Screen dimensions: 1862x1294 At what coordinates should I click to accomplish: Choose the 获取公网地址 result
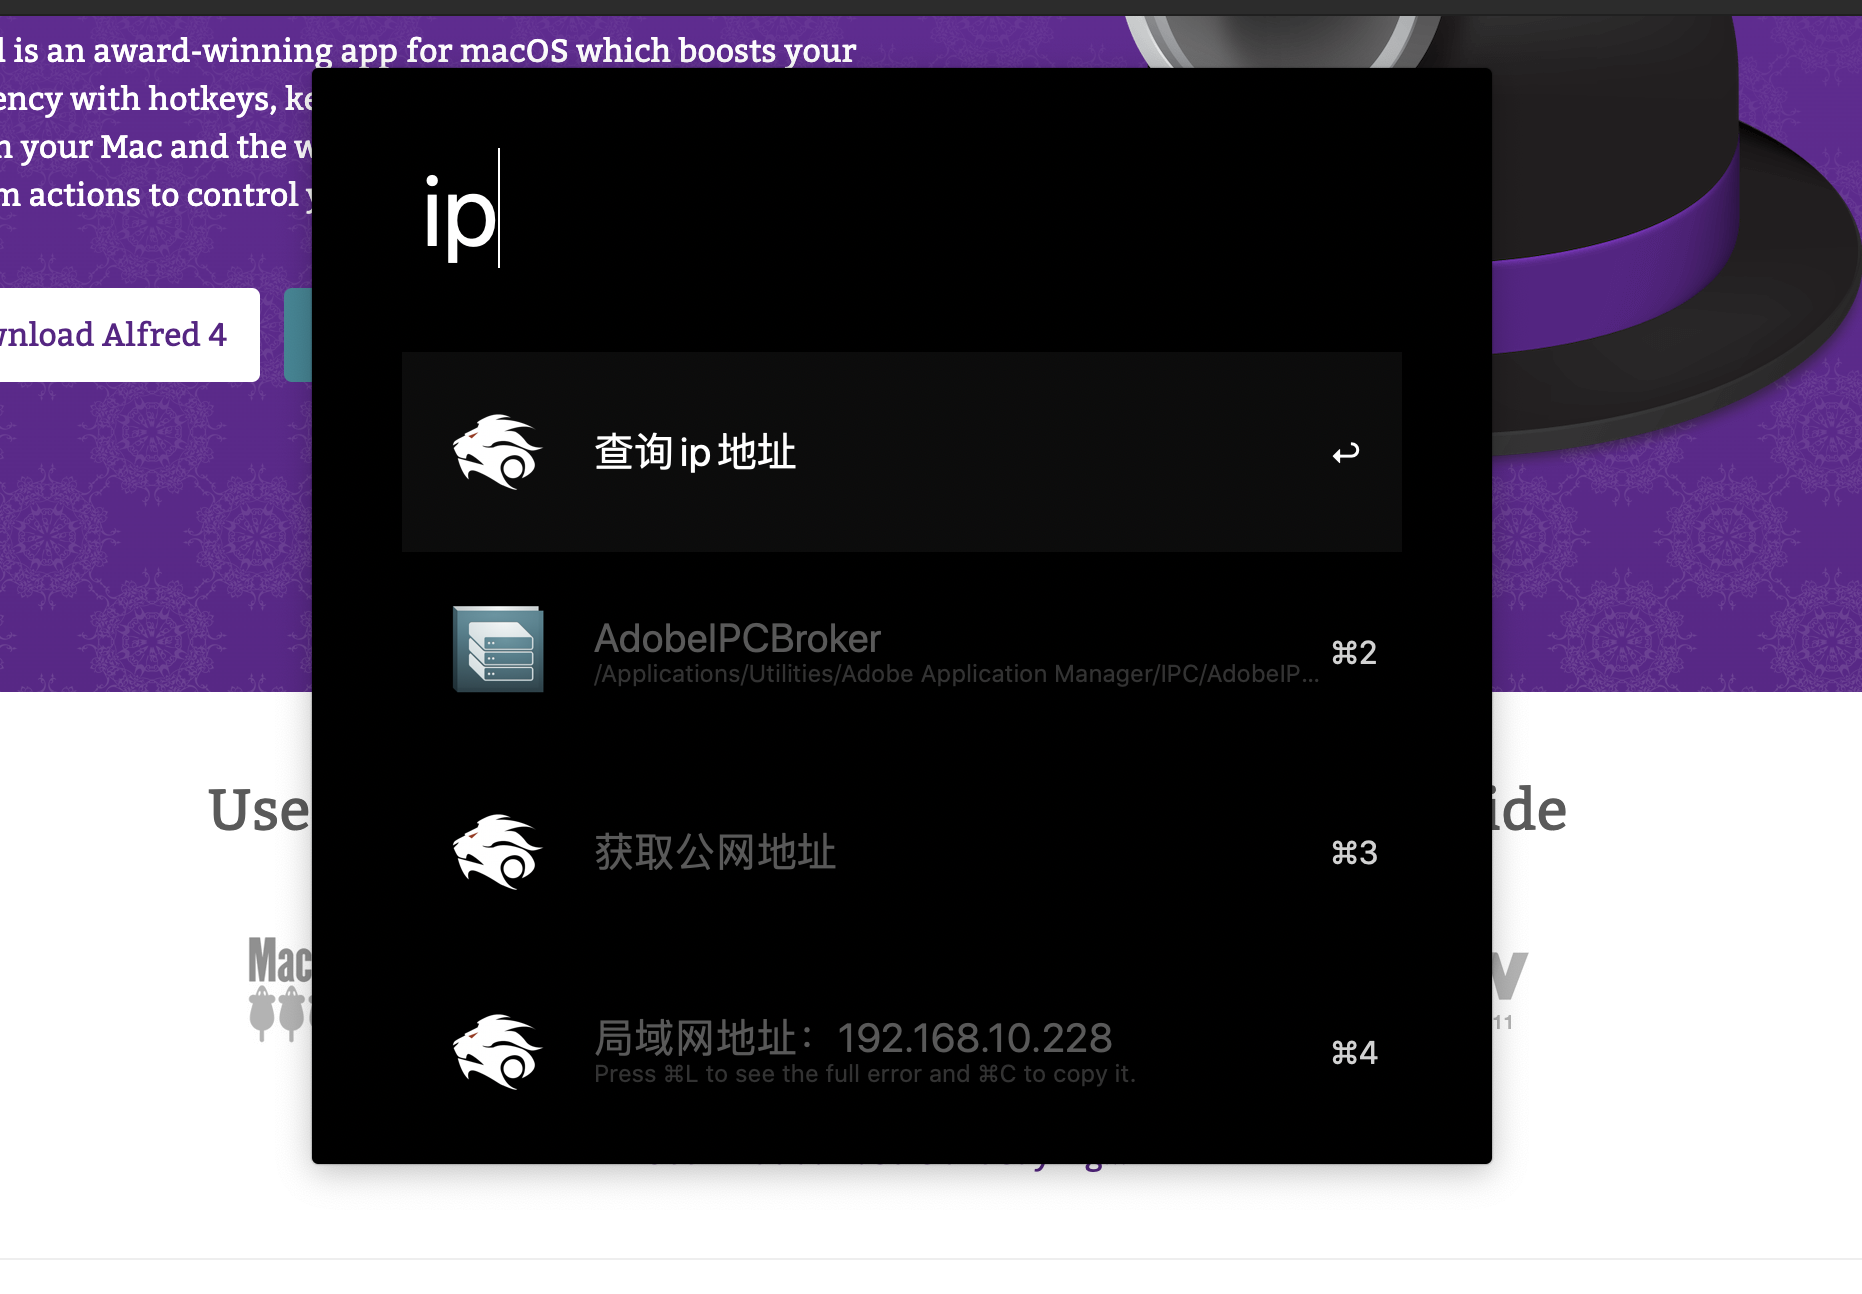click(901, 852)
